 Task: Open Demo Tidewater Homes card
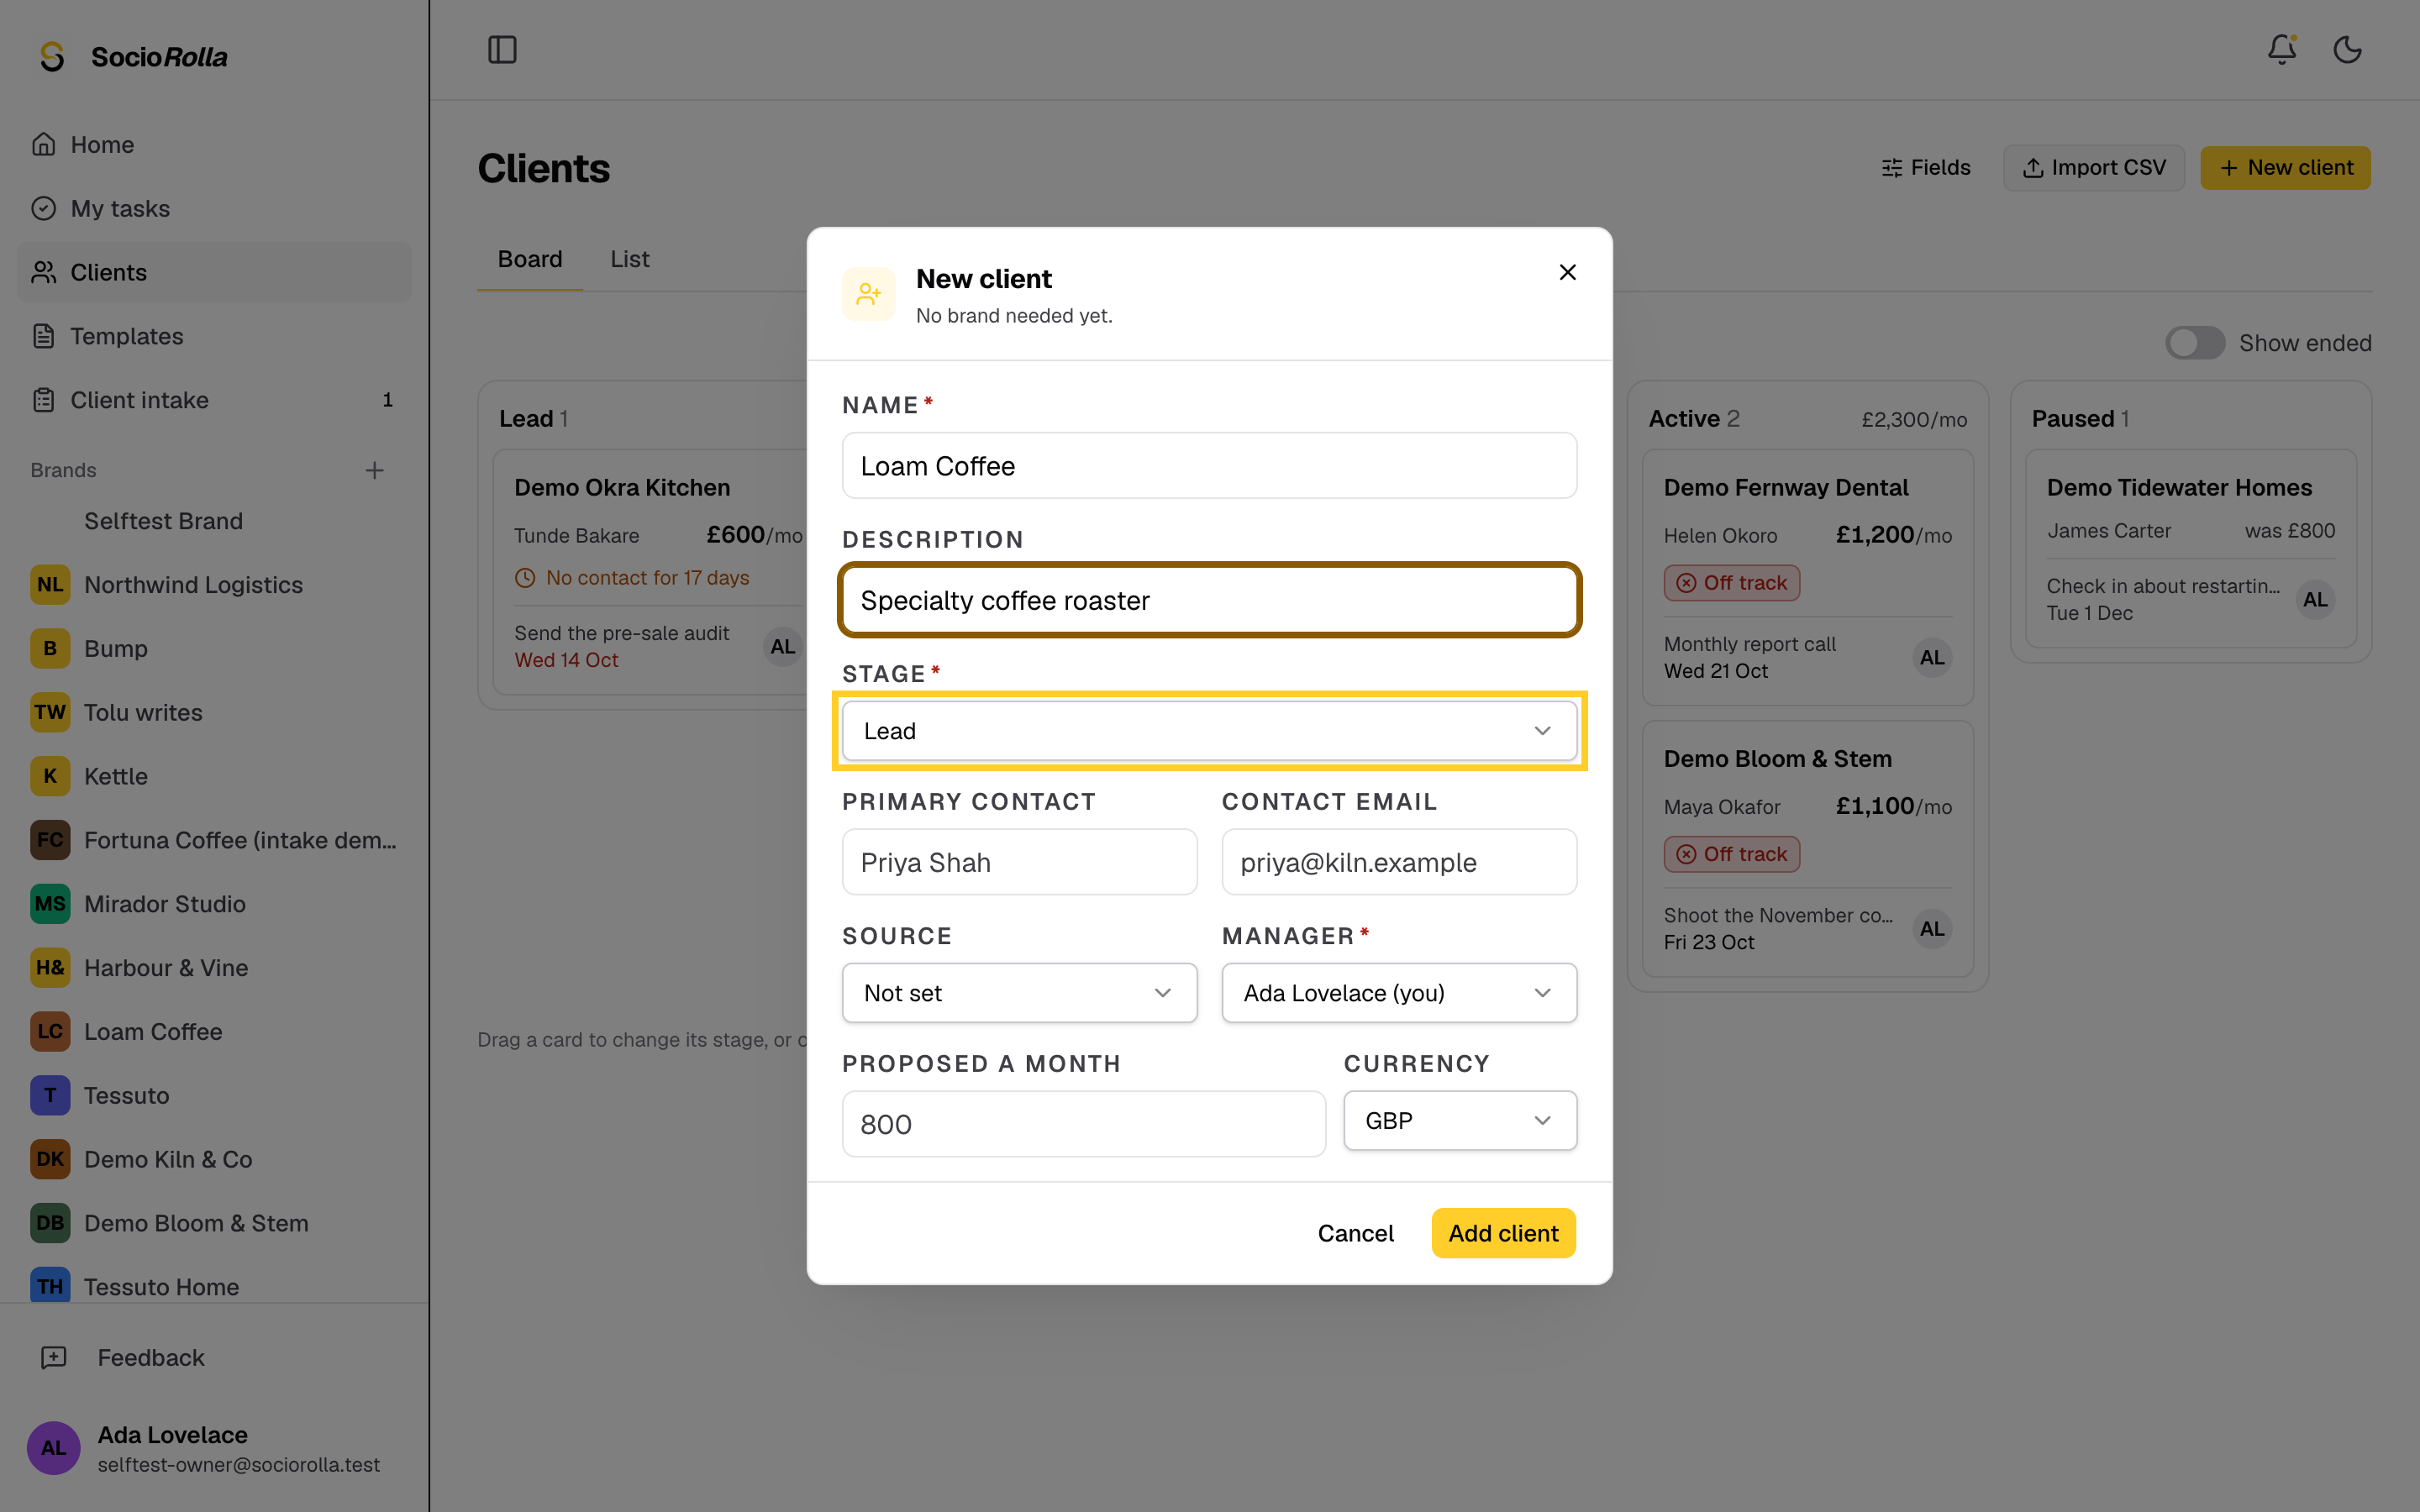[2190, 548]
